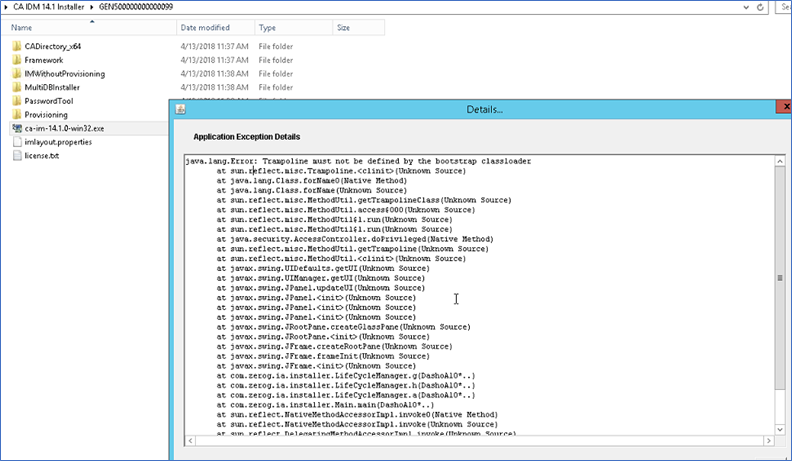This screenshot has height=461, width=792.
Task: Expand the breadcrumb arrow before GEN500000000000099
Action: tap(92, 7)
